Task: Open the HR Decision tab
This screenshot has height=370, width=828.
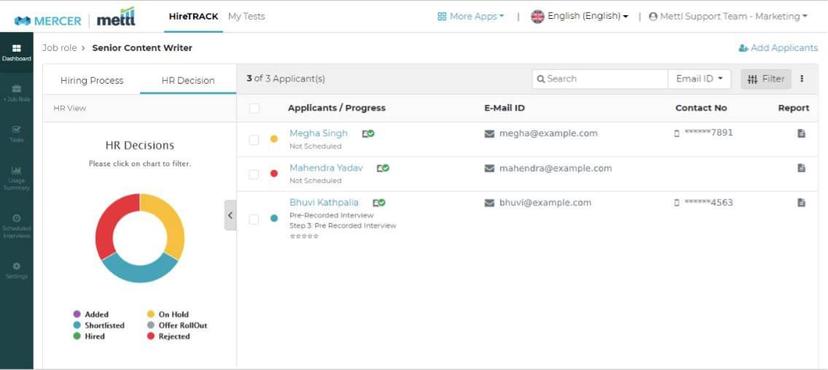Action: click(x=188, y=80)
